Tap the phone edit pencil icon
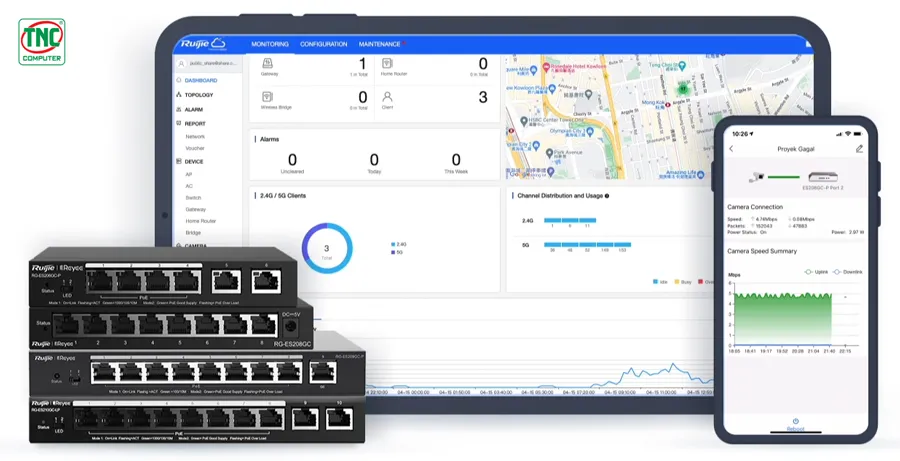This screenshot has height=461, width=900. click(x=859, y=149)
